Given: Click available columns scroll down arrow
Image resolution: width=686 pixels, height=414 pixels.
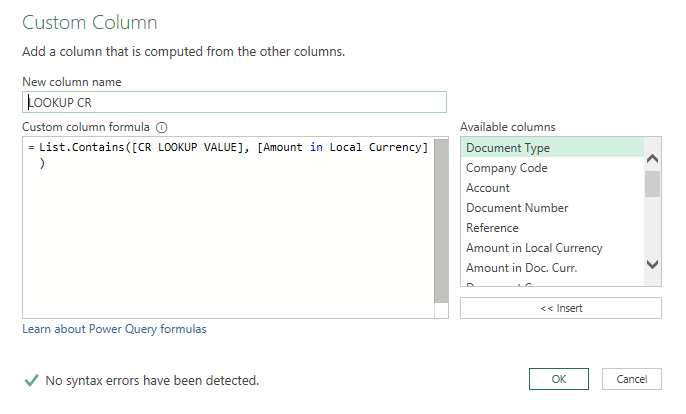Looking at the screenshot, I should coord(652,264).
